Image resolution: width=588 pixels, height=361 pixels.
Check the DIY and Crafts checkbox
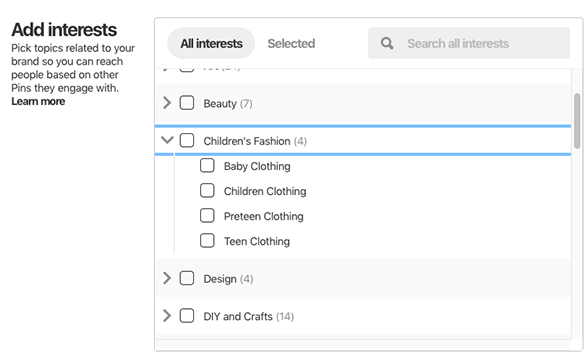pyautogui.click(x=187, y=316)
